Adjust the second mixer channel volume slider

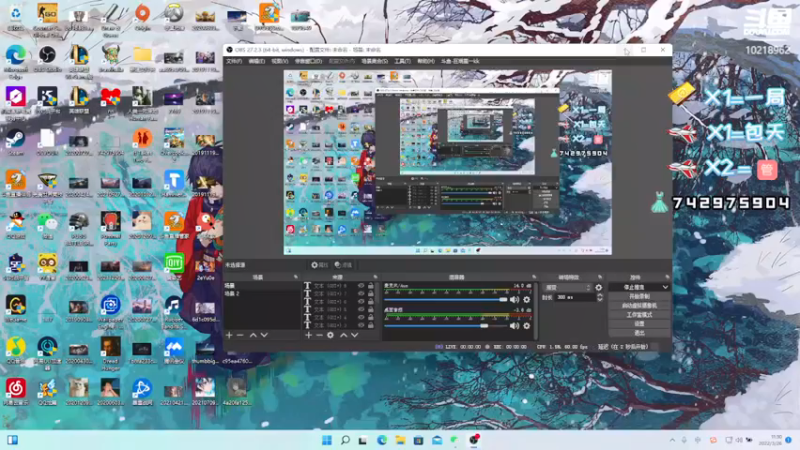[446, 326]
